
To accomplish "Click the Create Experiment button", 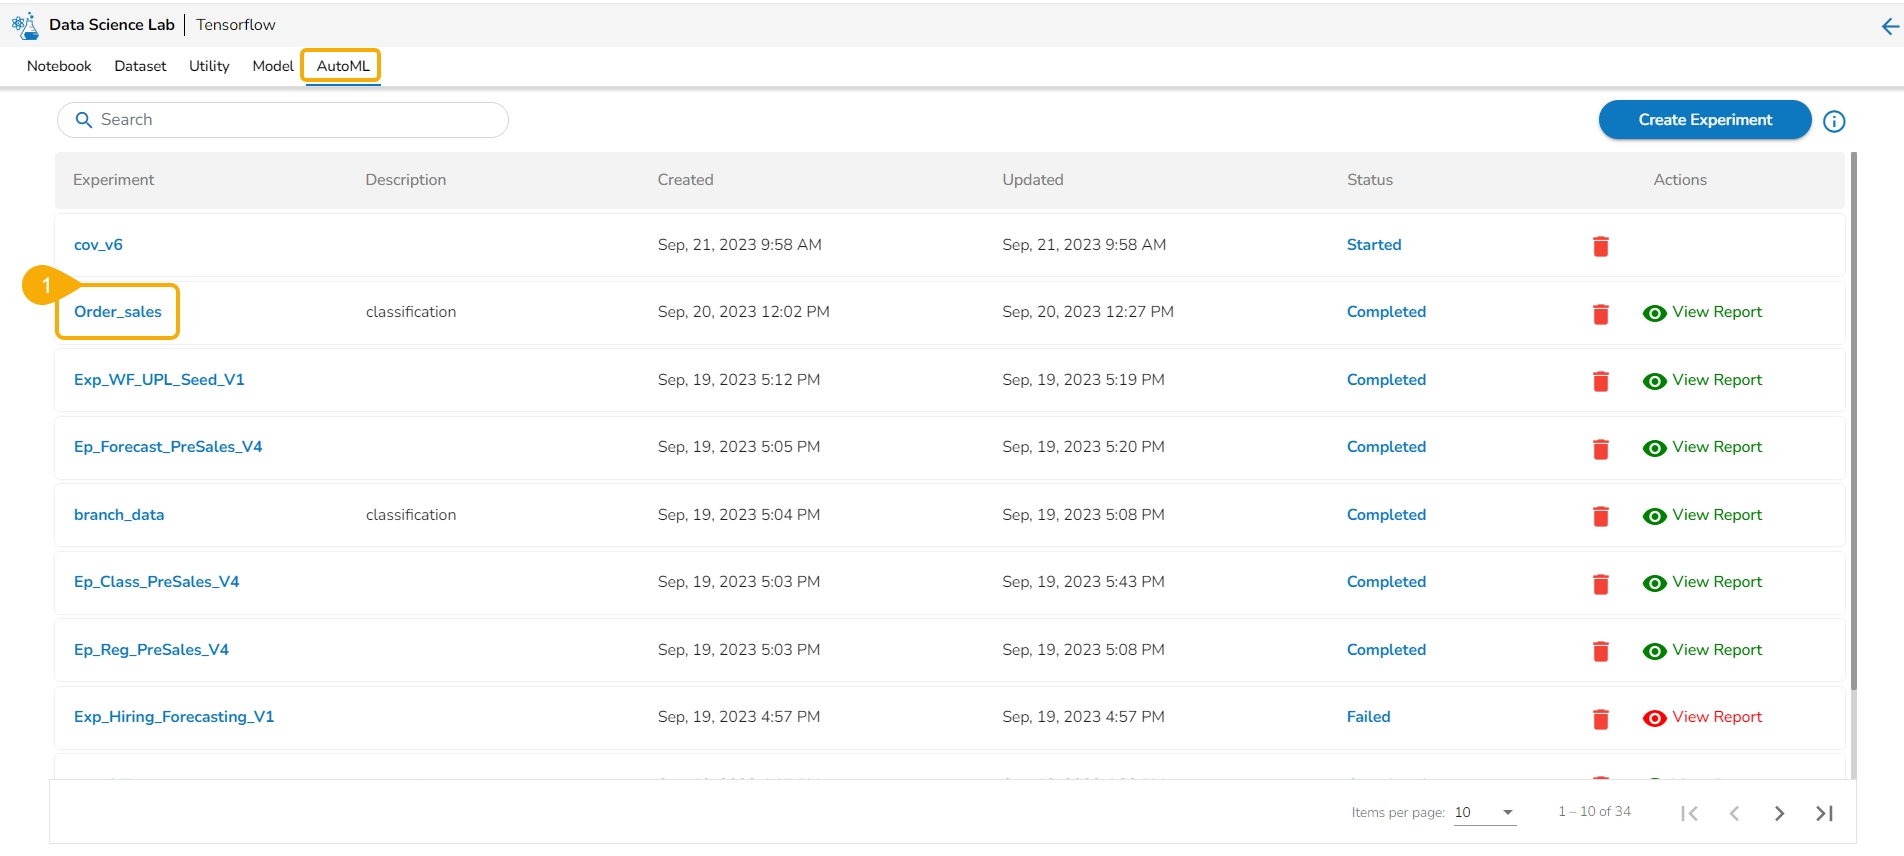I will 1704,120.
